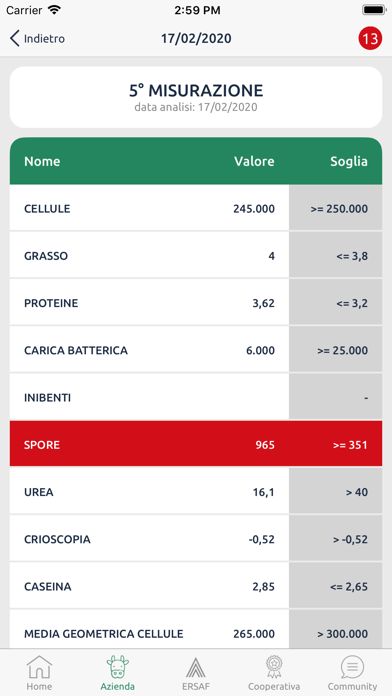Tap the CELLULE measurement row
The height and width of the screenshot is (696, 392).
tap(196, 208)
